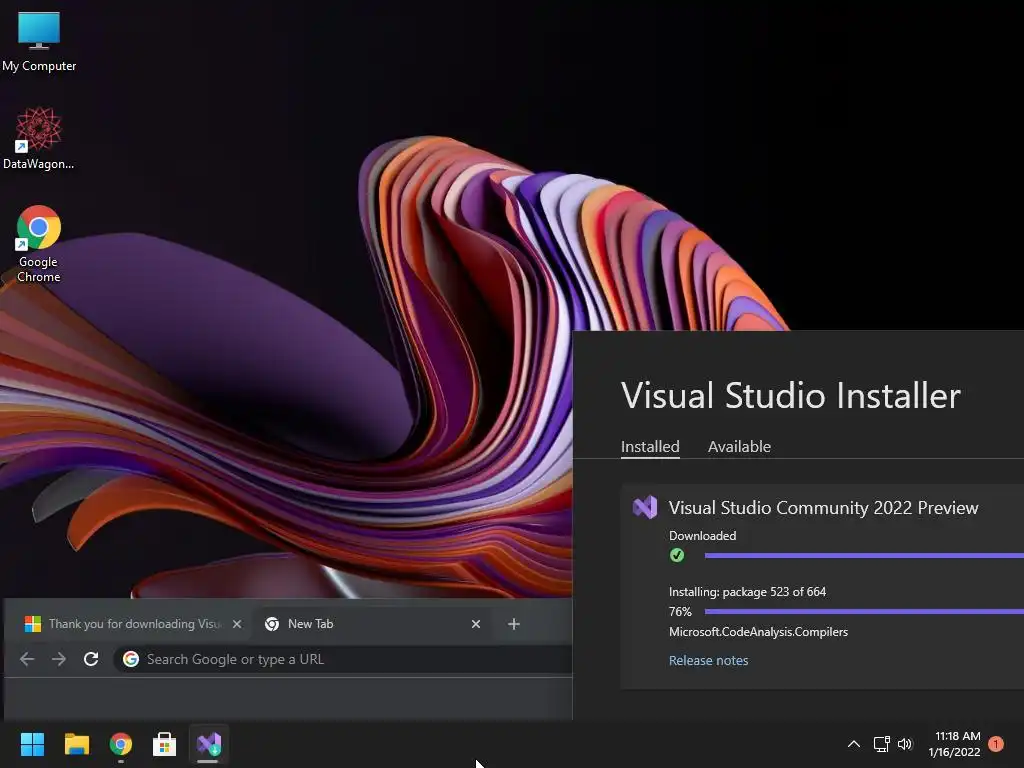The height and width of the screenshot is (768, 1024).
Task: Open a new Chrome tab
Action: (x=514, y=624)
